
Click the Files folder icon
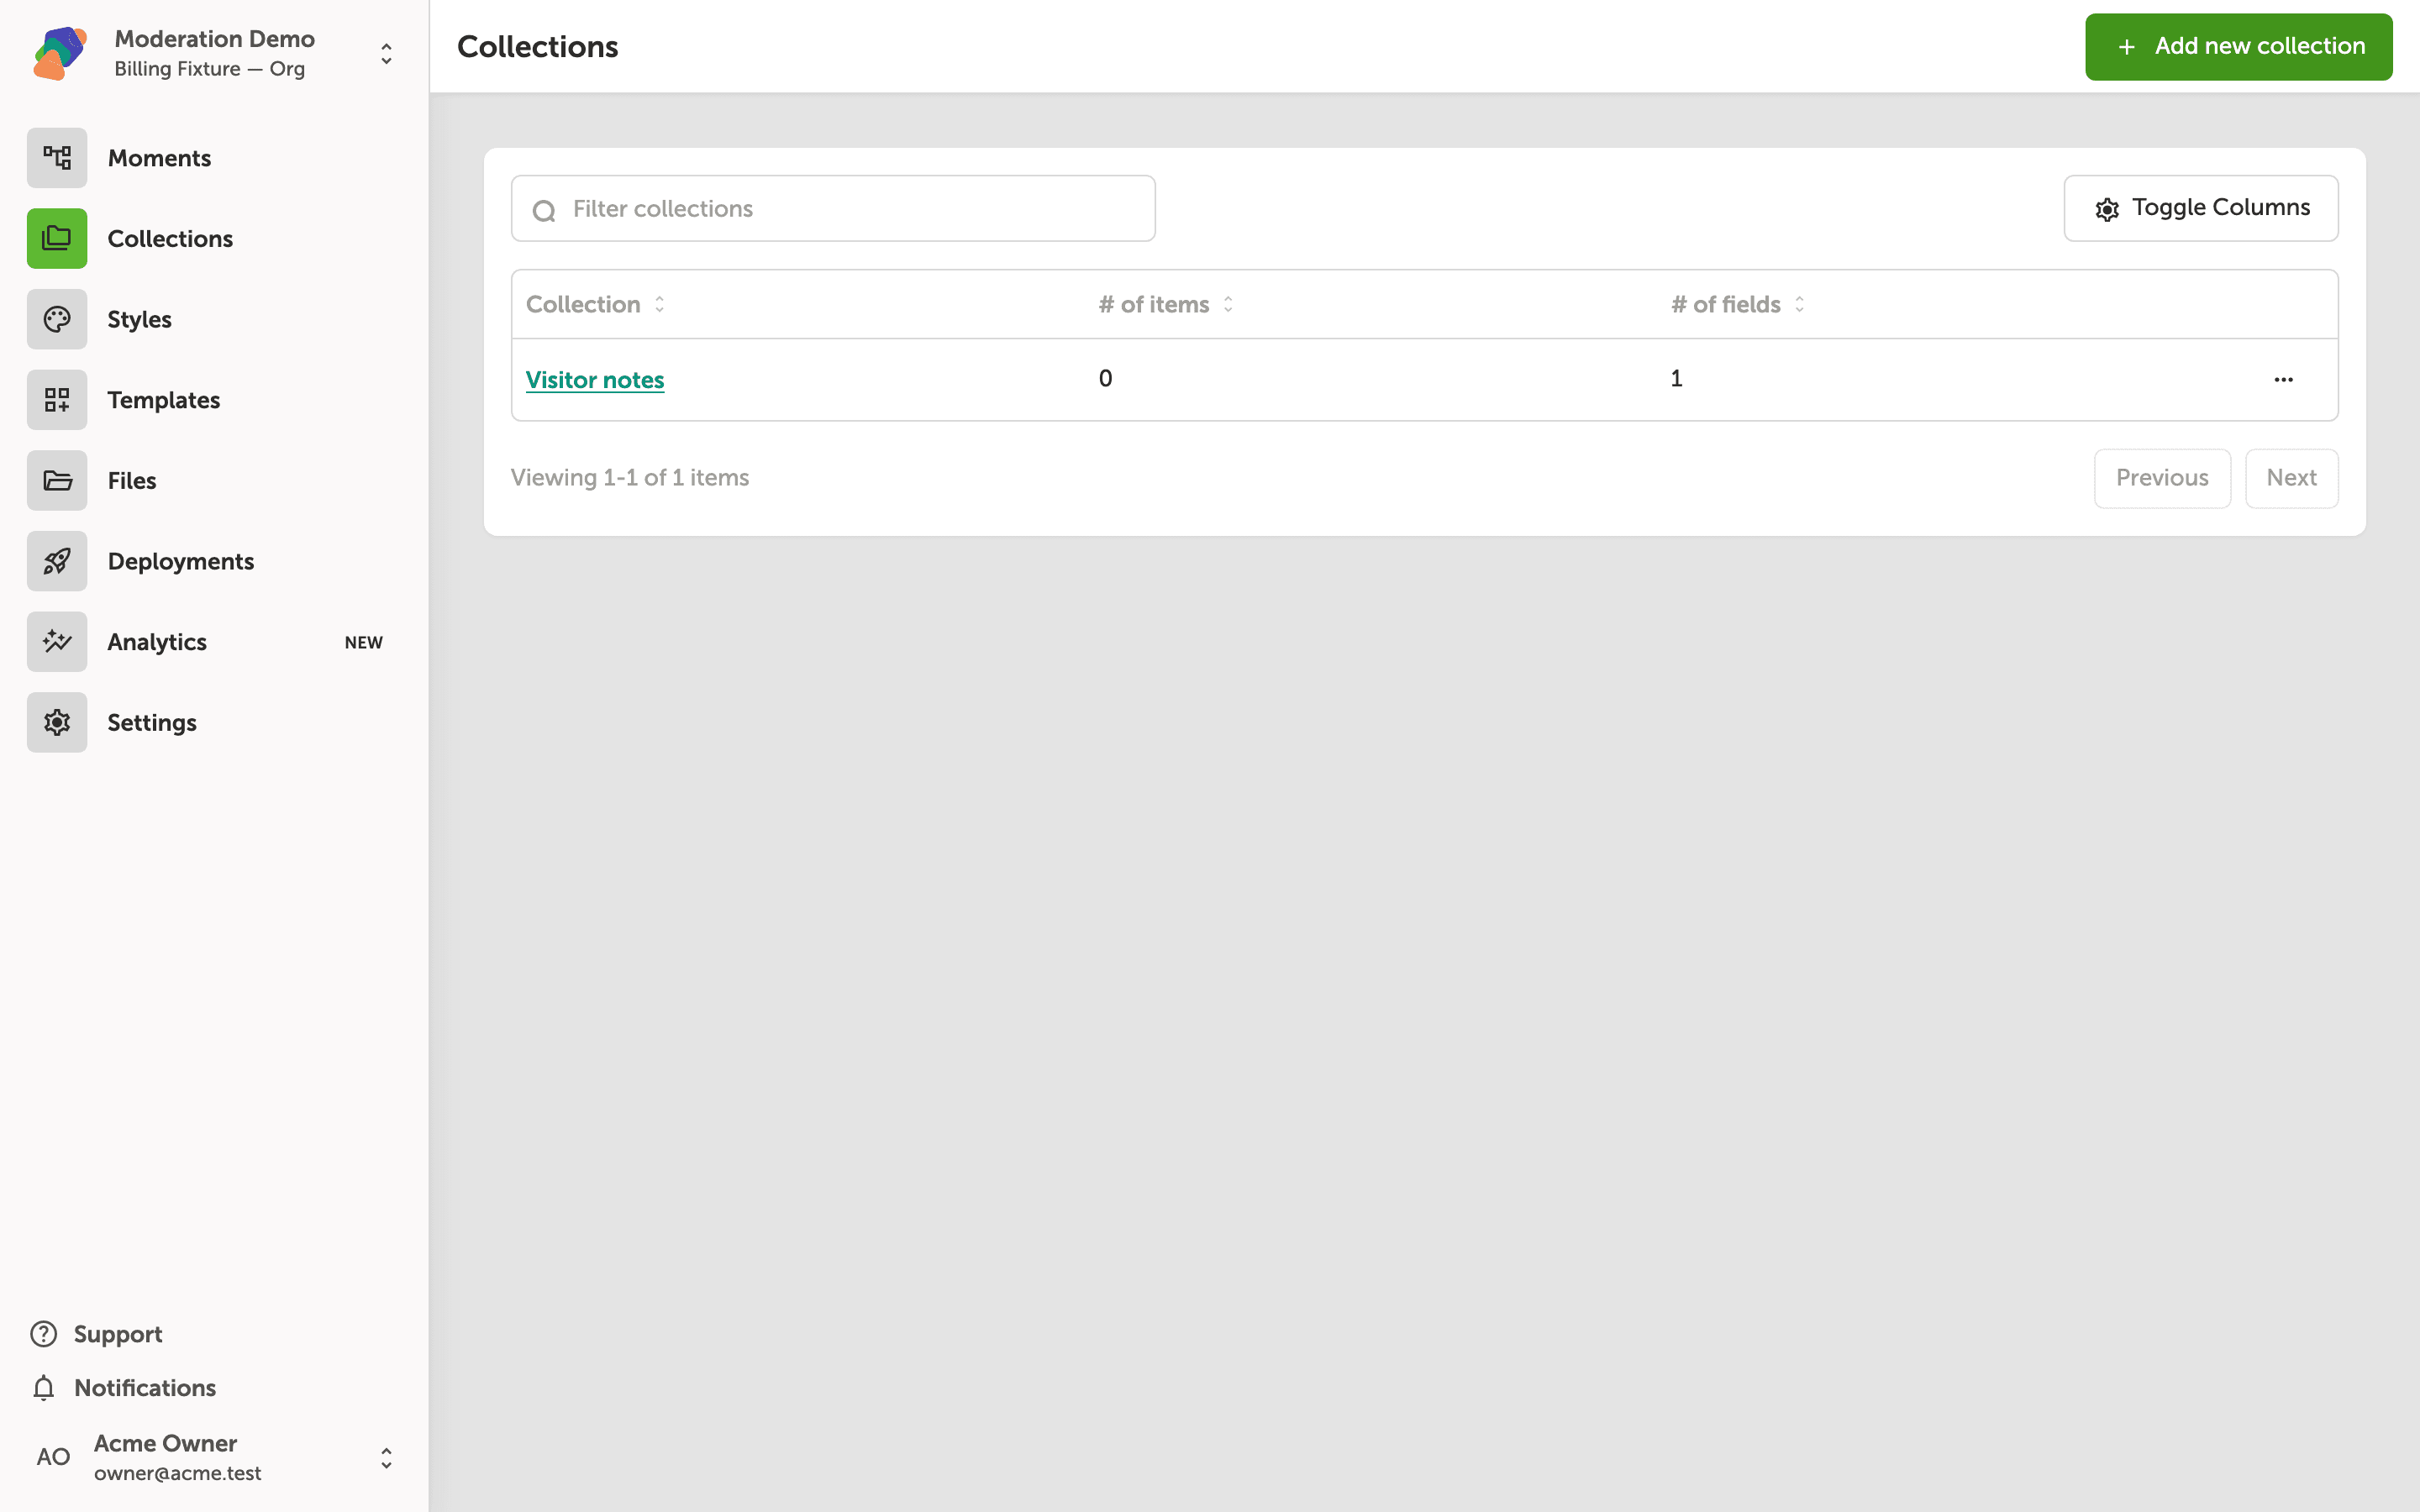(x=57, y=481)
